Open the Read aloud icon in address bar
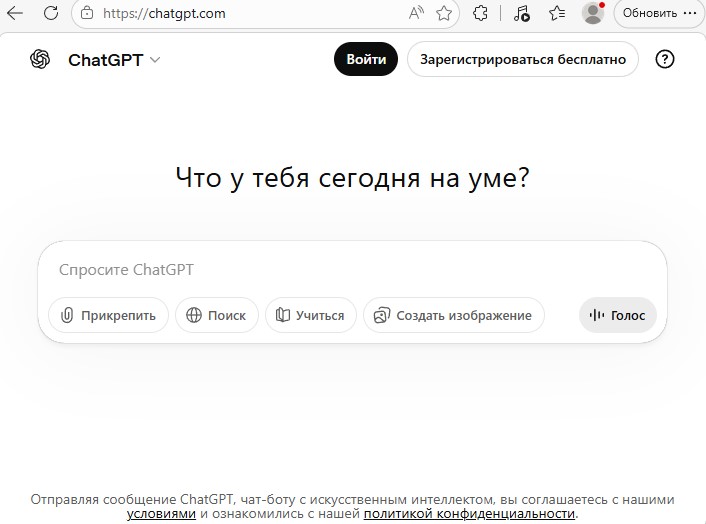The height and width of the screenshot is (524, 706). (416, 14)
